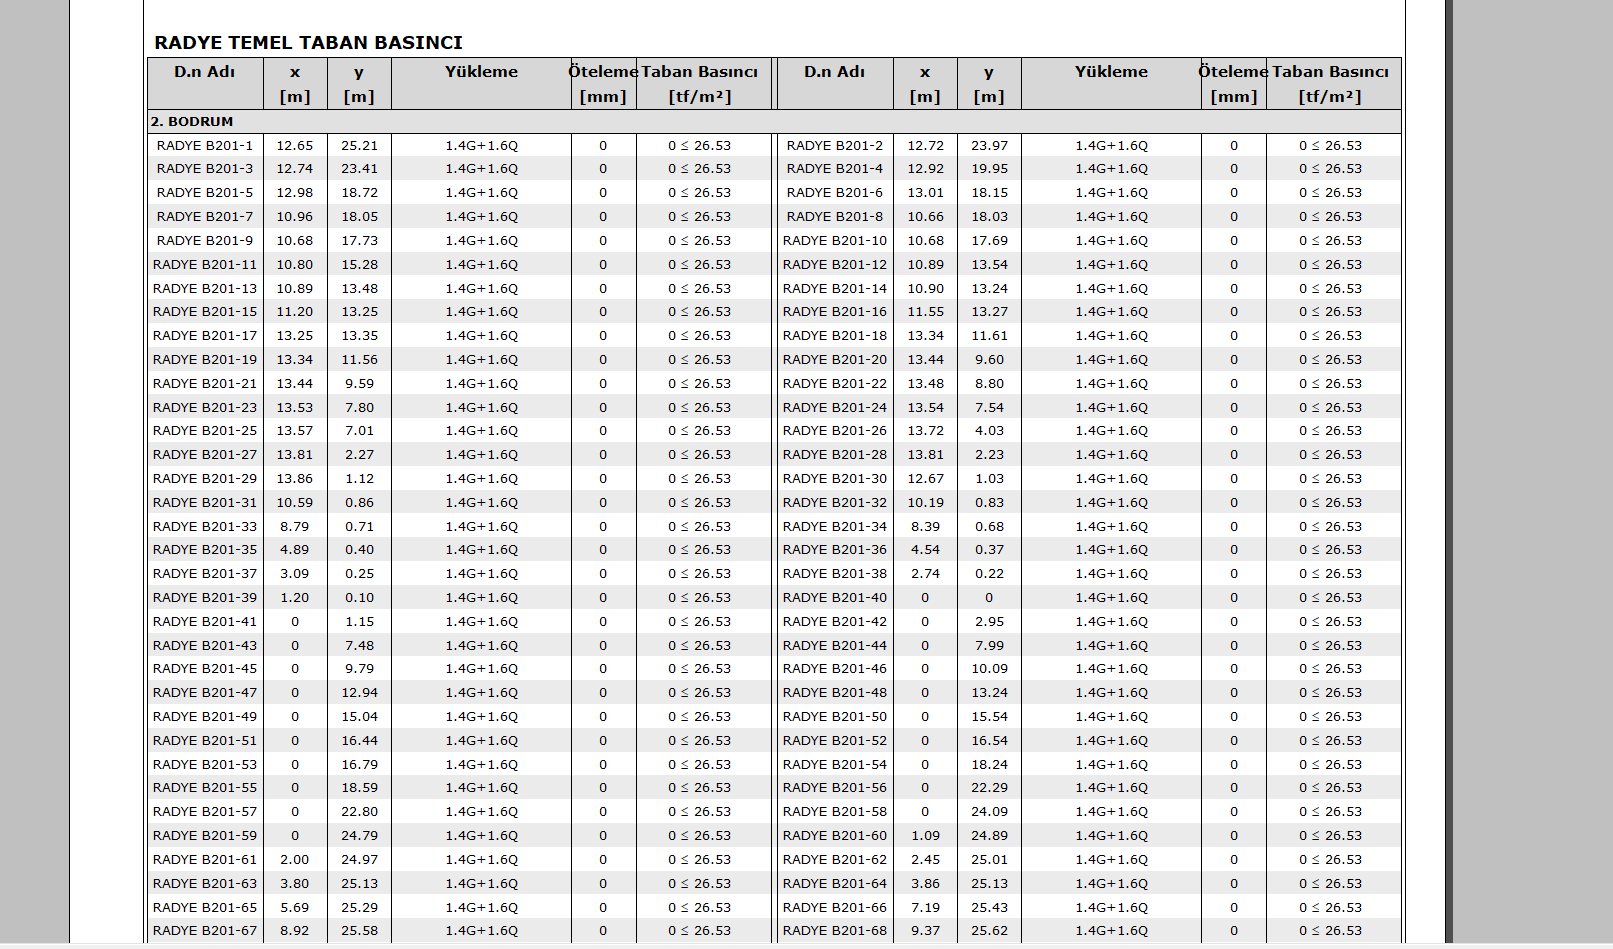Select x value 12.98 in B201-5 row
The width and height of the screenshot is (1613, 949).
(295, 193)
